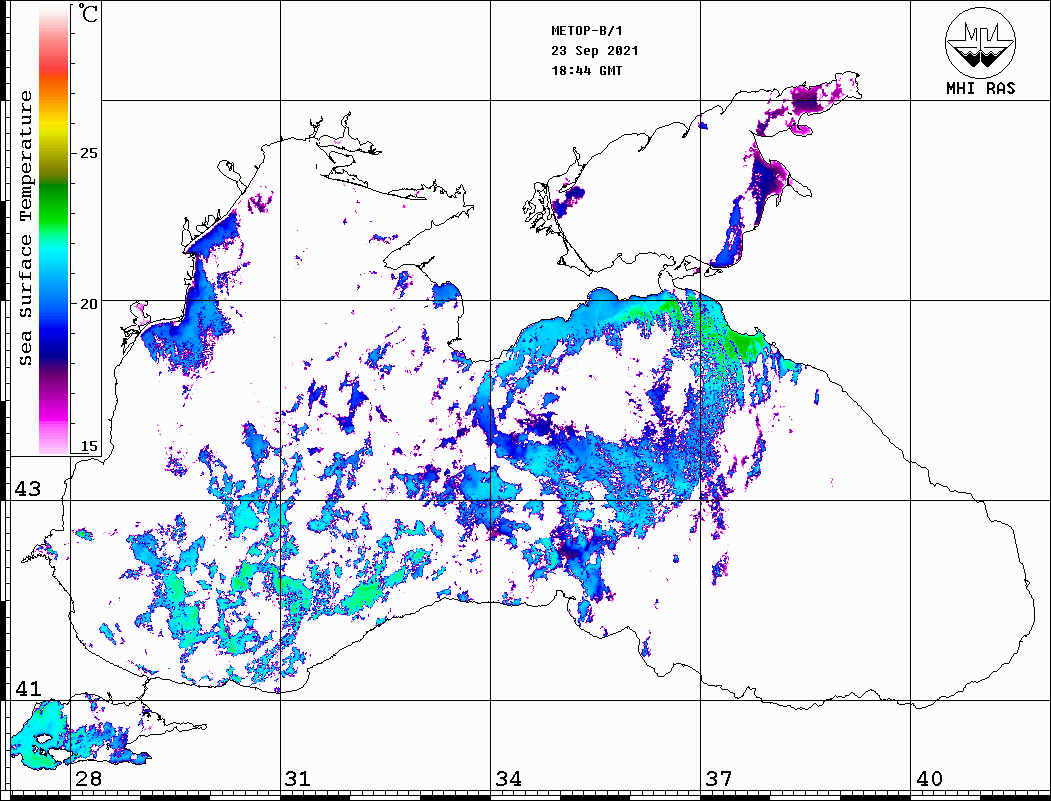This screenshot has height=801, width=1051.
Task: Click the longitude label 40
Action: point(929,778)
